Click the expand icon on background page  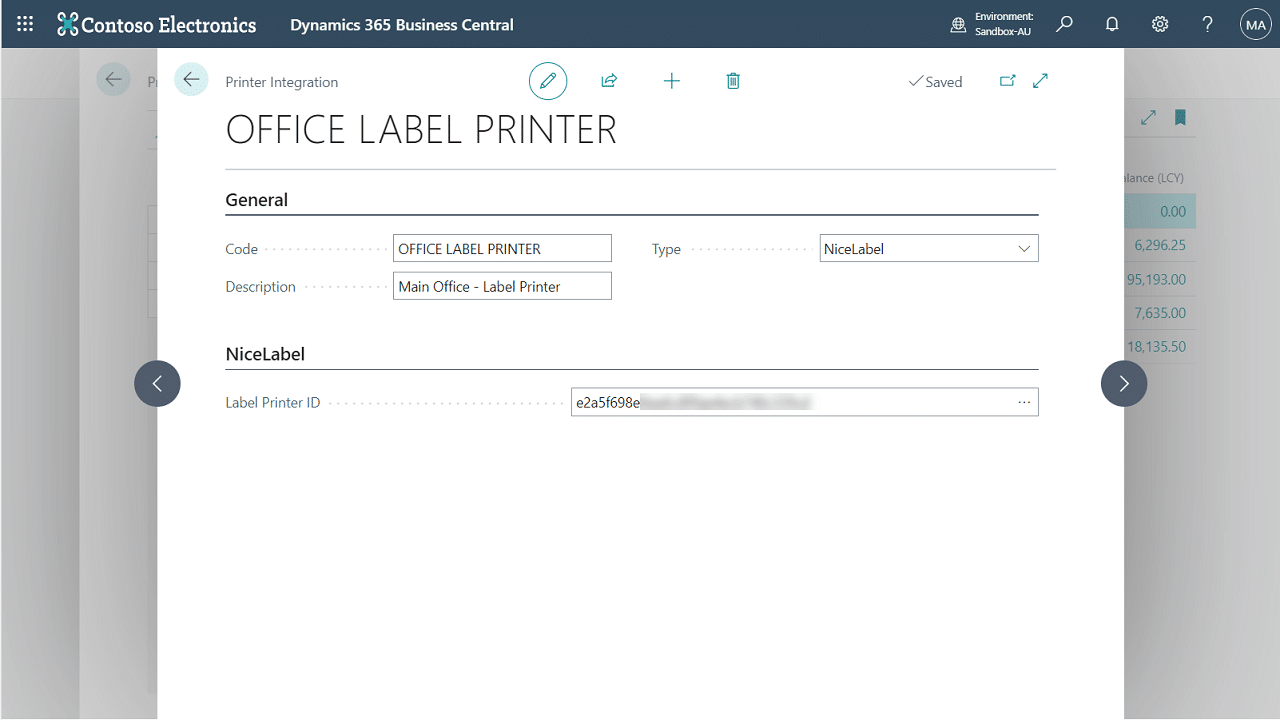tap(1148, 118)
